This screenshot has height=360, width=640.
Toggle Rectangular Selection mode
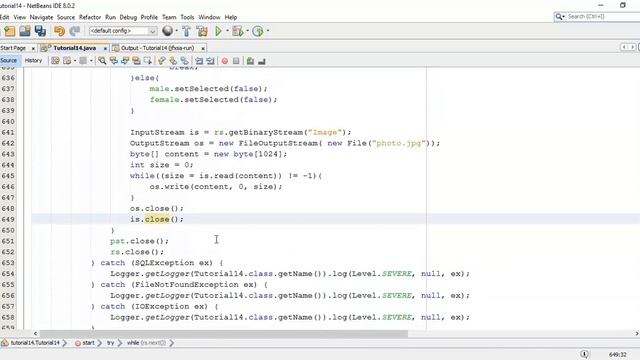[147, 61]
